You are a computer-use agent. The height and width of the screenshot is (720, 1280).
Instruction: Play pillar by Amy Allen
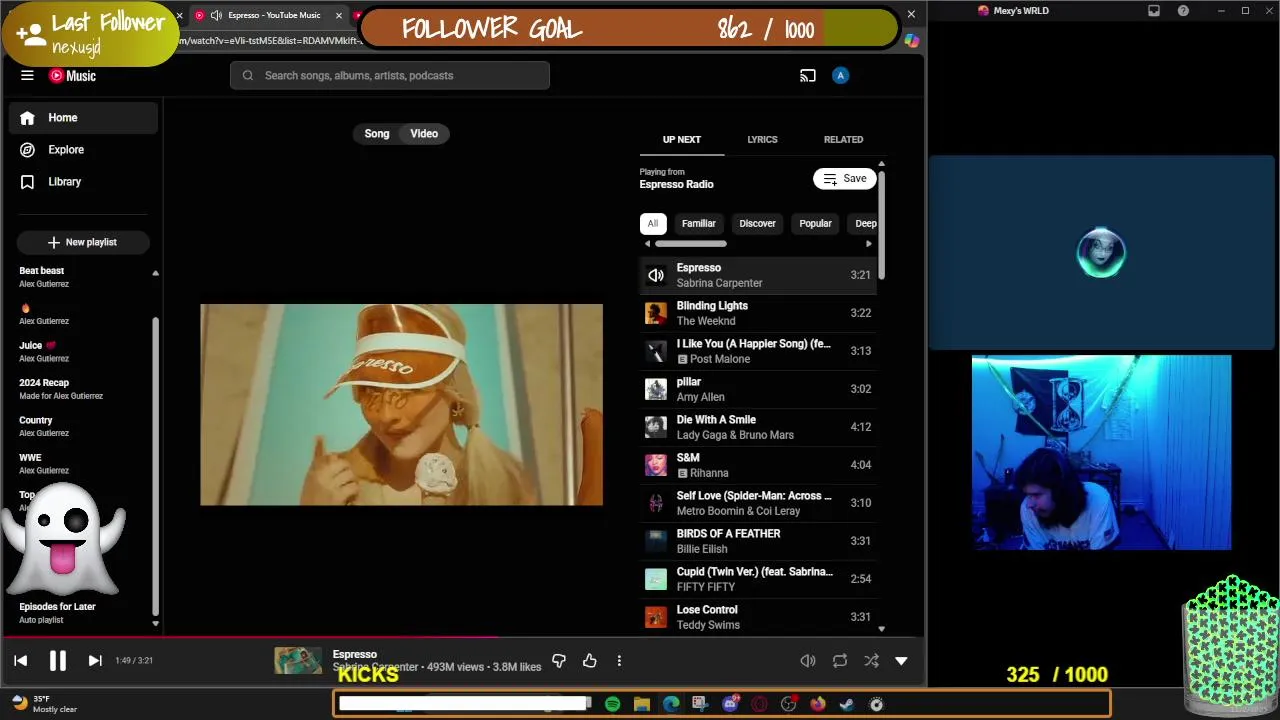click(x=758, y=389)
